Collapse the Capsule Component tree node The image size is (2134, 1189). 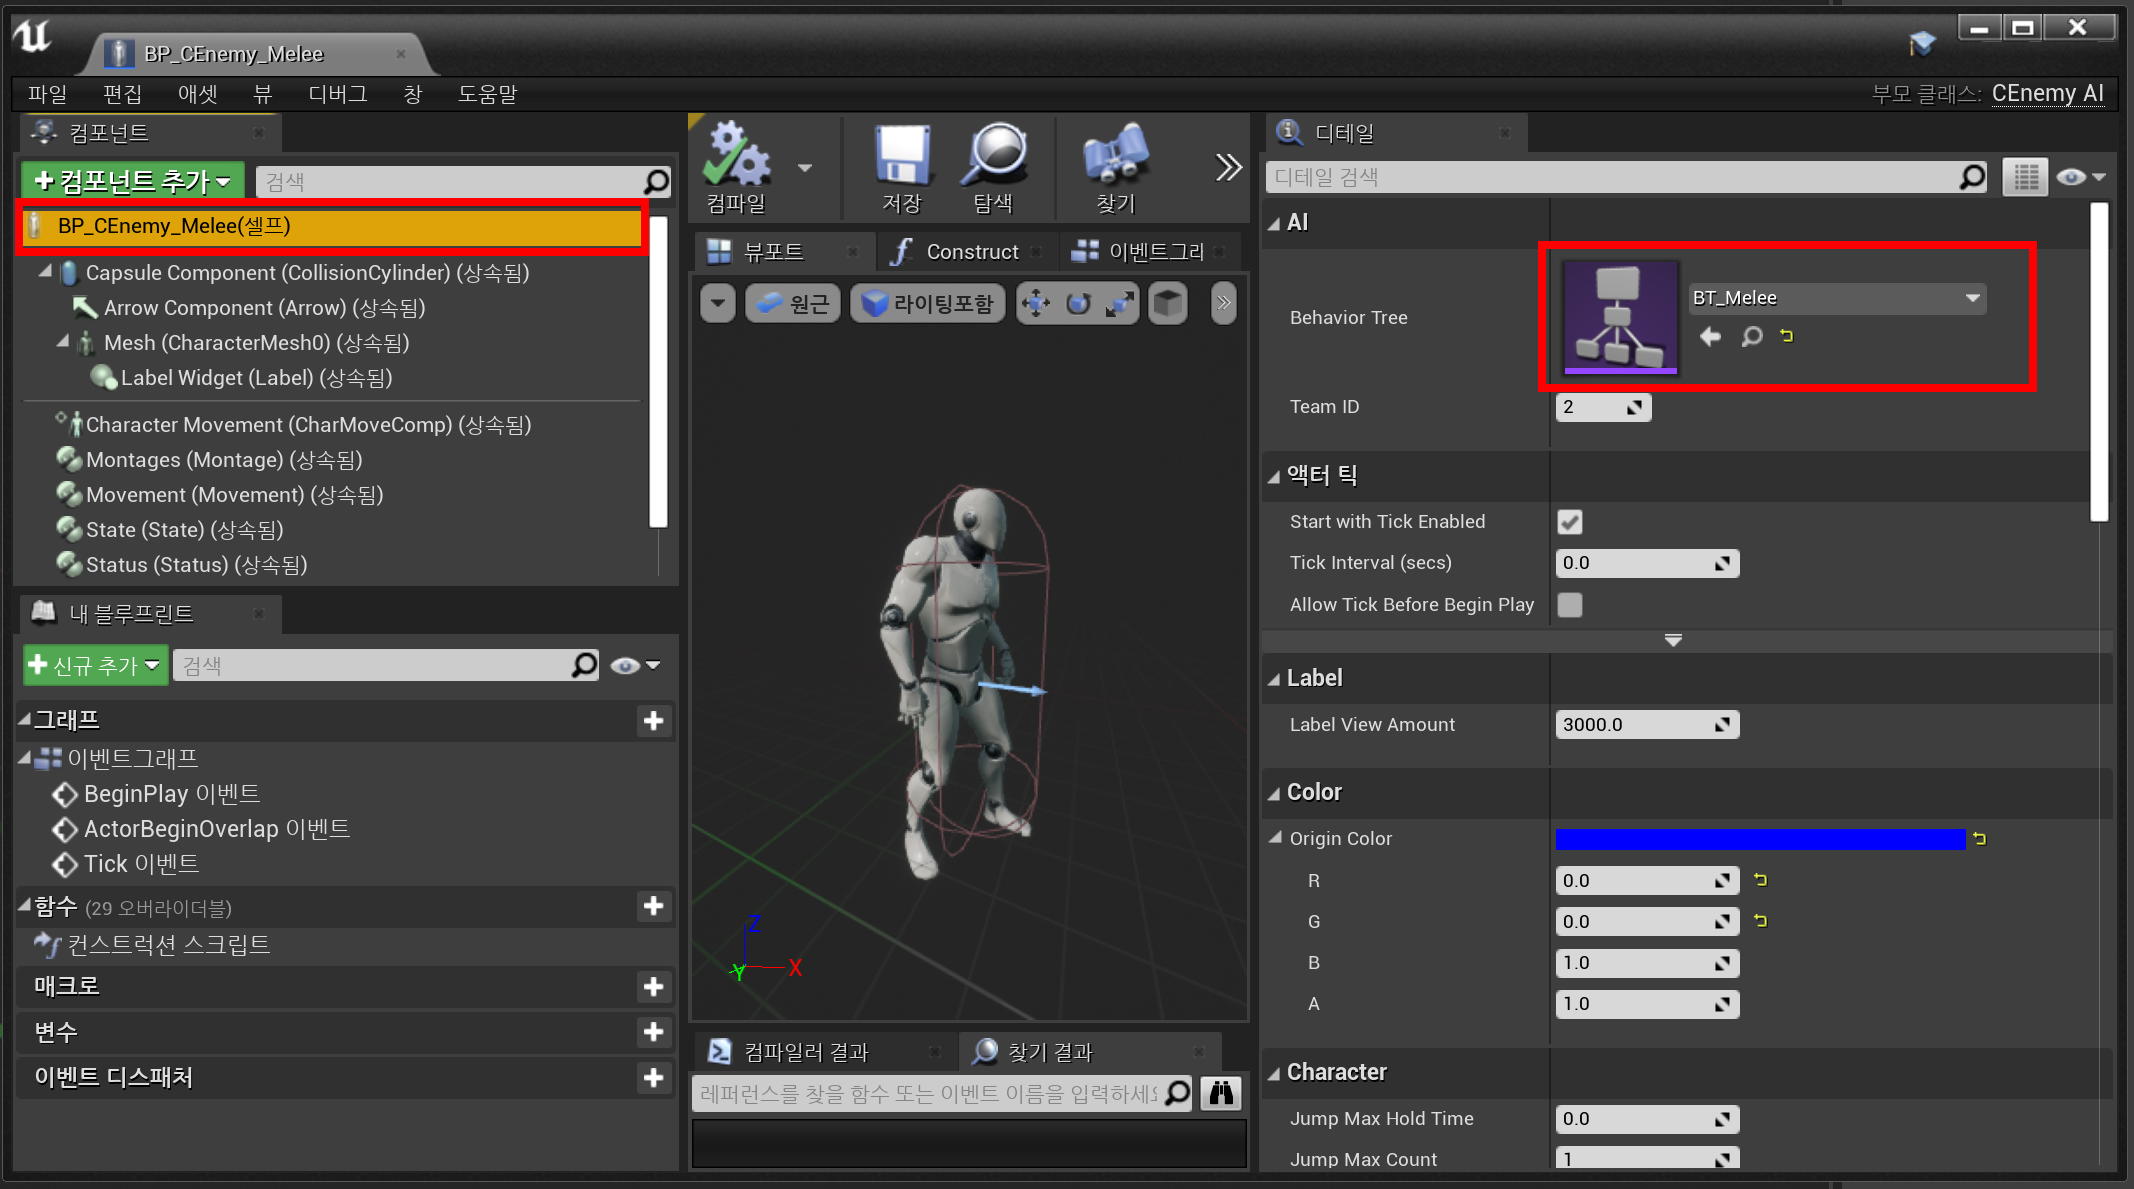tap(45, 272)
